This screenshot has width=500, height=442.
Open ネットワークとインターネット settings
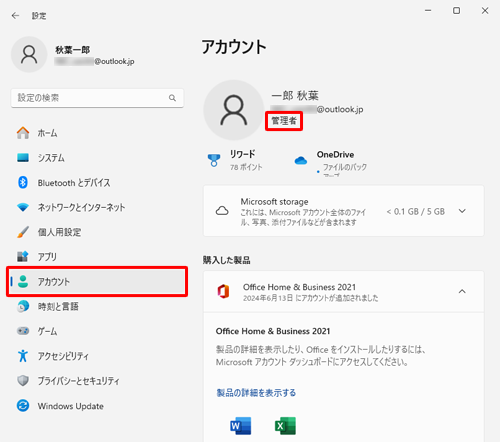click(x=97, y=207)
